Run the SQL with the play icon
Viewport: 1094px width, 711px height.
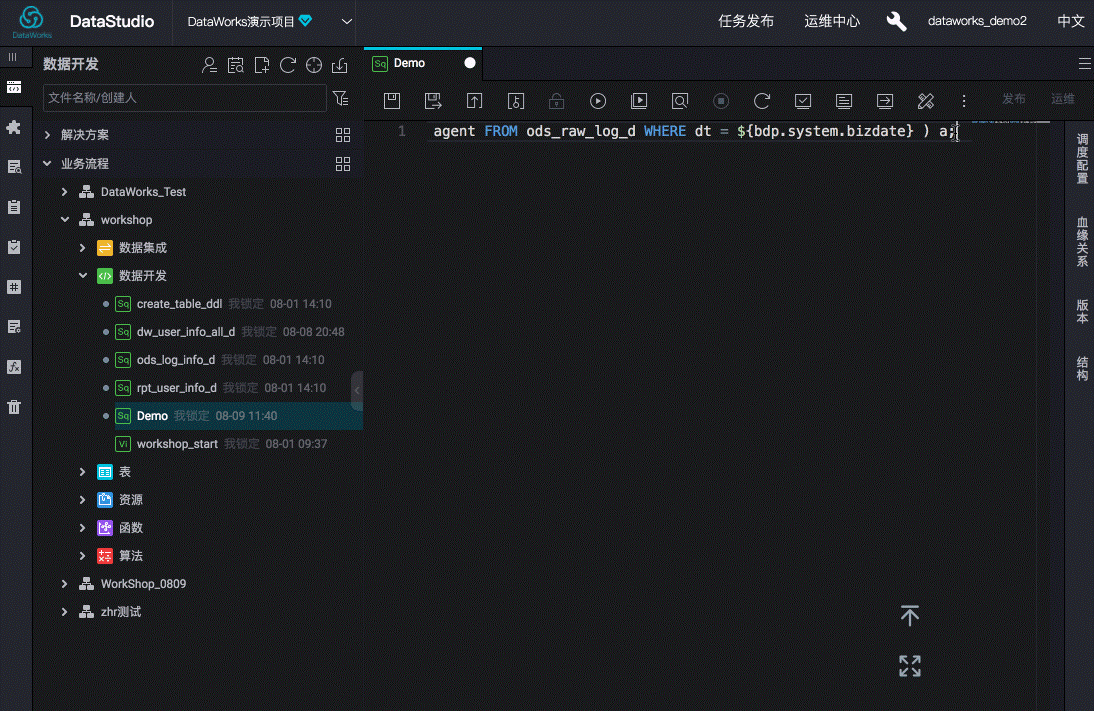[598, 100]
